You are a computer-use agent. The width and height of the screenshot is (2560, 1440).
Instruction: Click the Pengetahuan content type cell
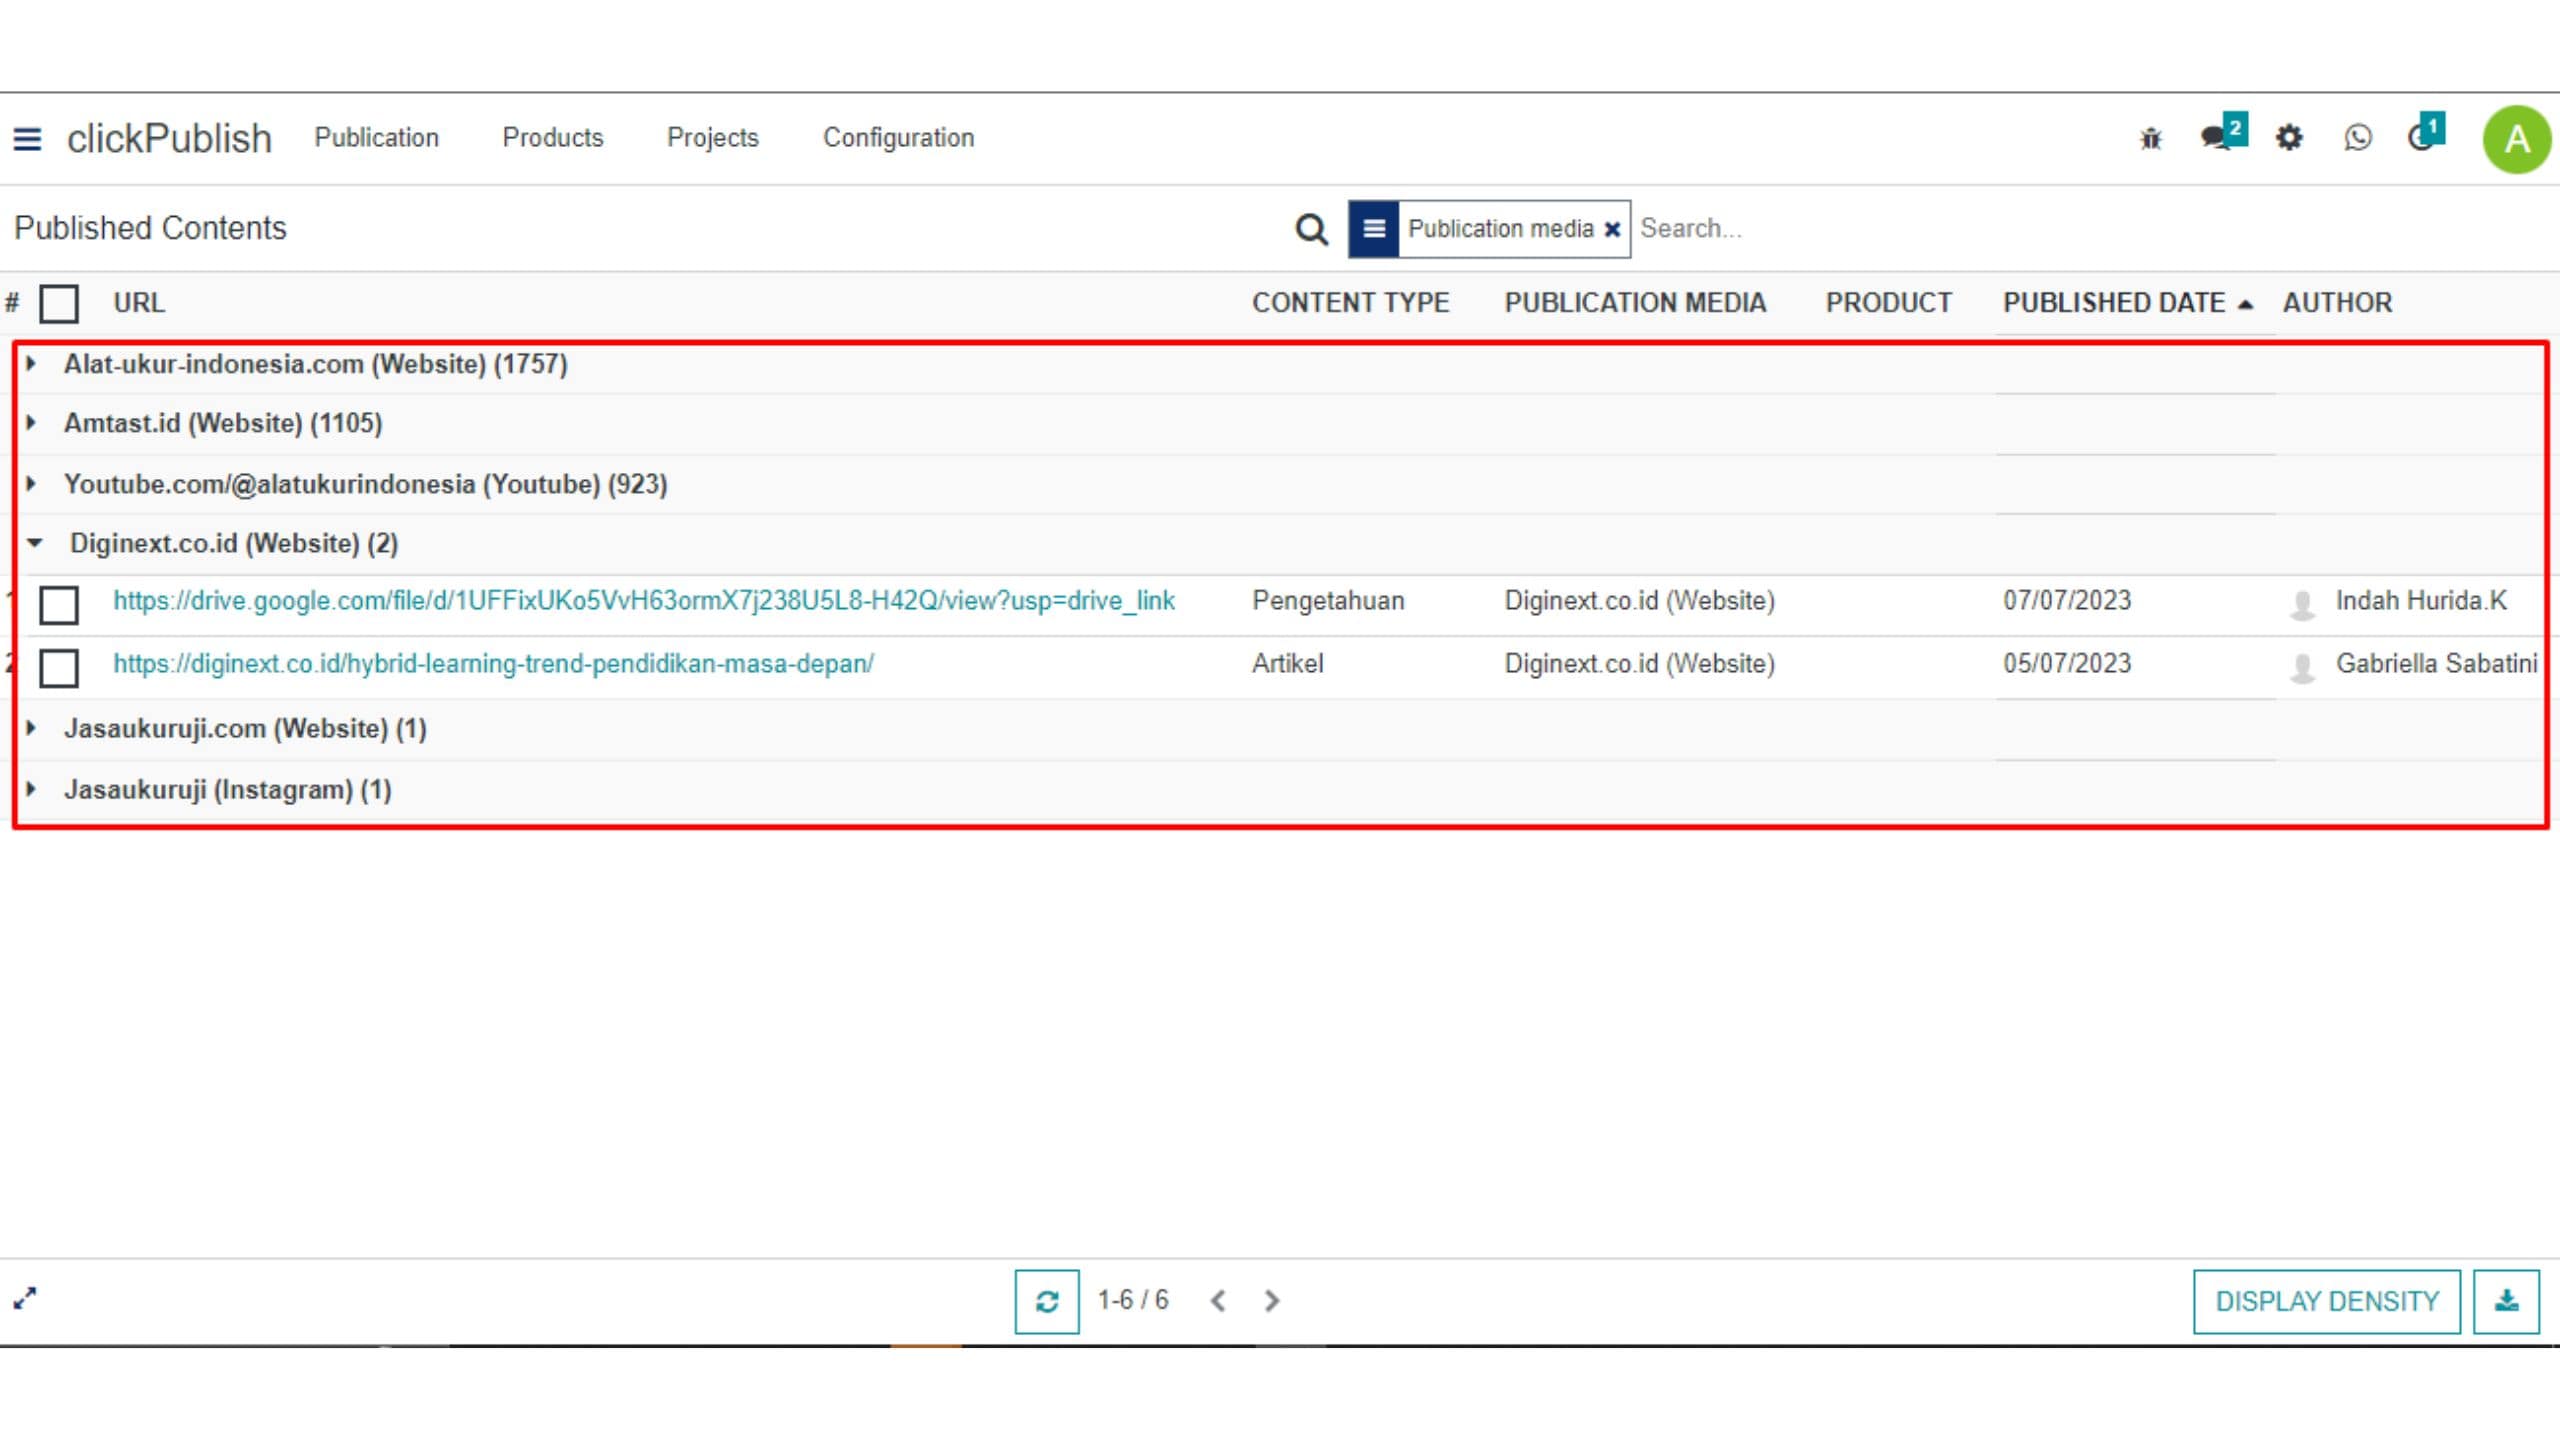tap(1328, 601)
